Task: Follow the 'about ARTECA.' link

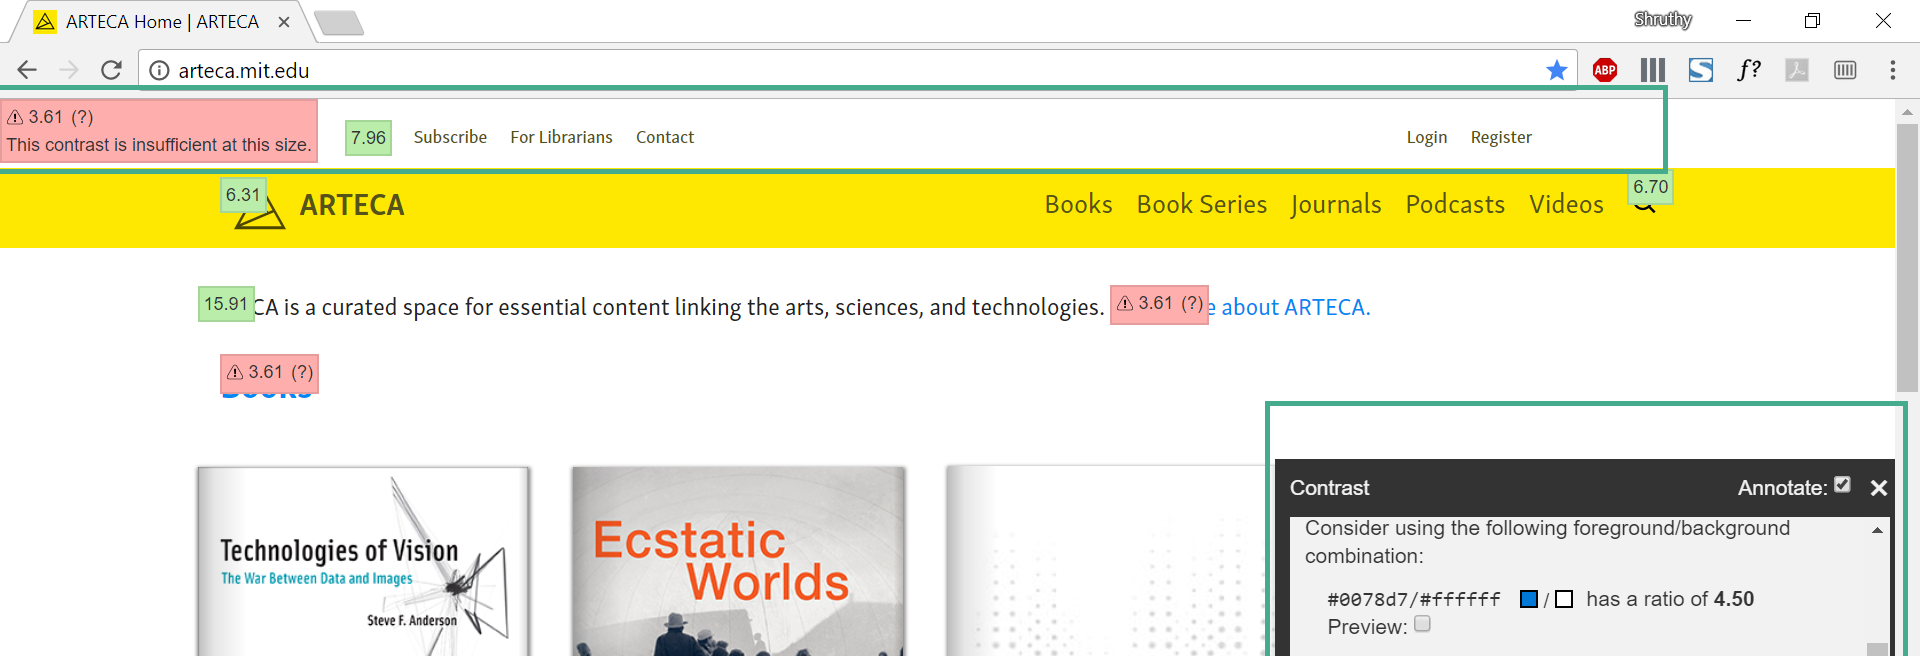Action: click(1296, 307)
